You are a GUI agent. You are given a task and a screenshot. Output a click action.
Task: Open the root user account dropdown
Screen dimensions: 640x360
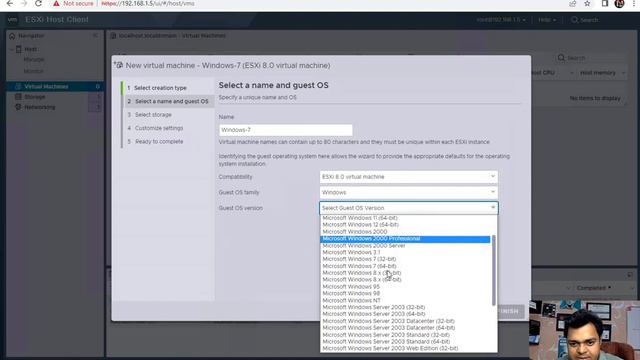[x=501, y=20]
